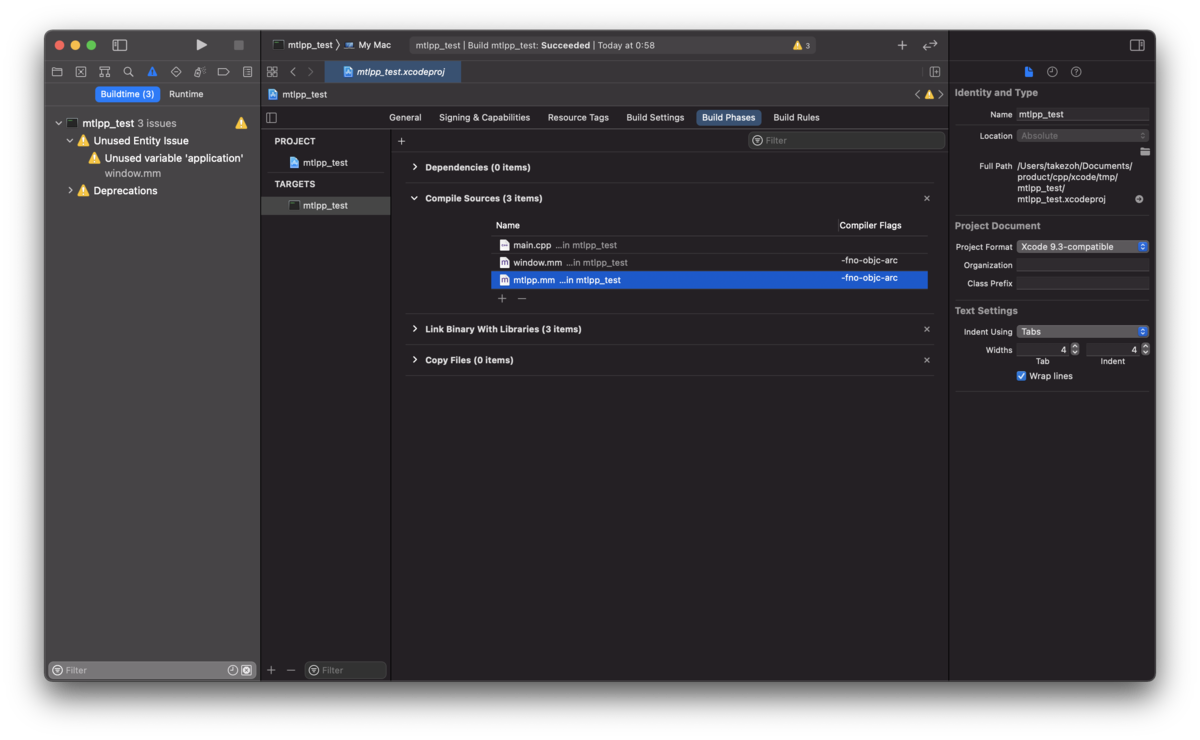
Task: Remove the selected compile source file
Action: pos(522,298)
